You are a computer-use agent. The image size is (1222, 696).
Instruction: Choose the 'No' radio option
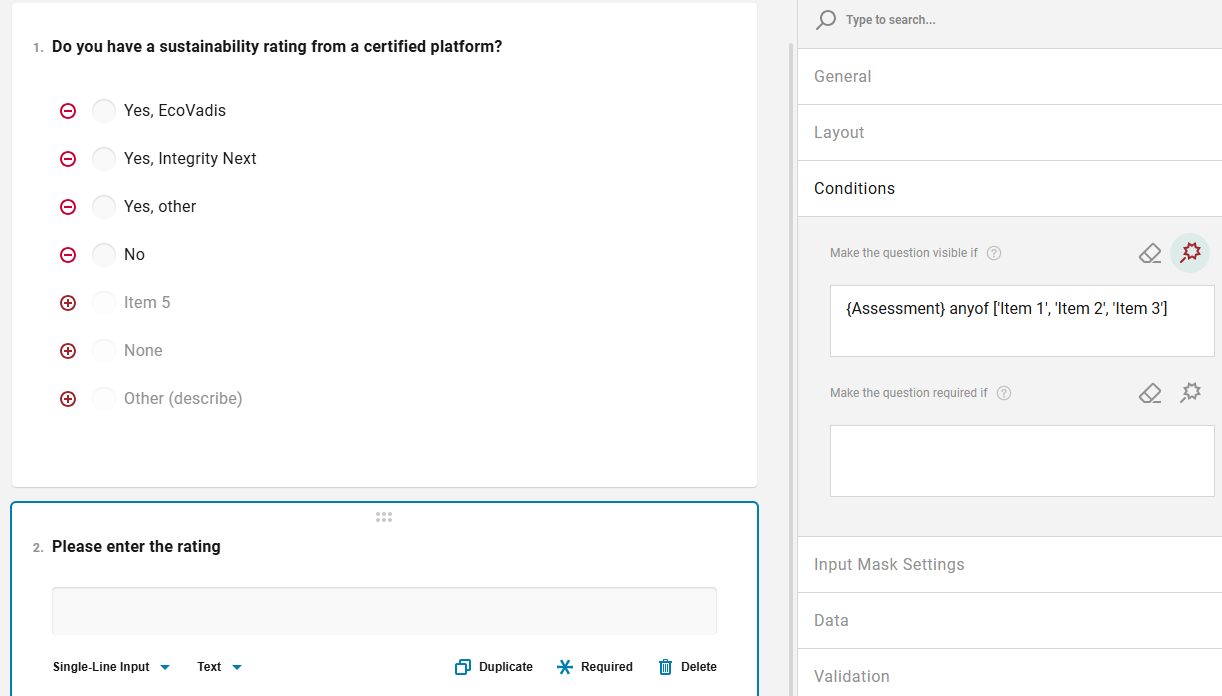pyautogui.click(x=104, y=255)
